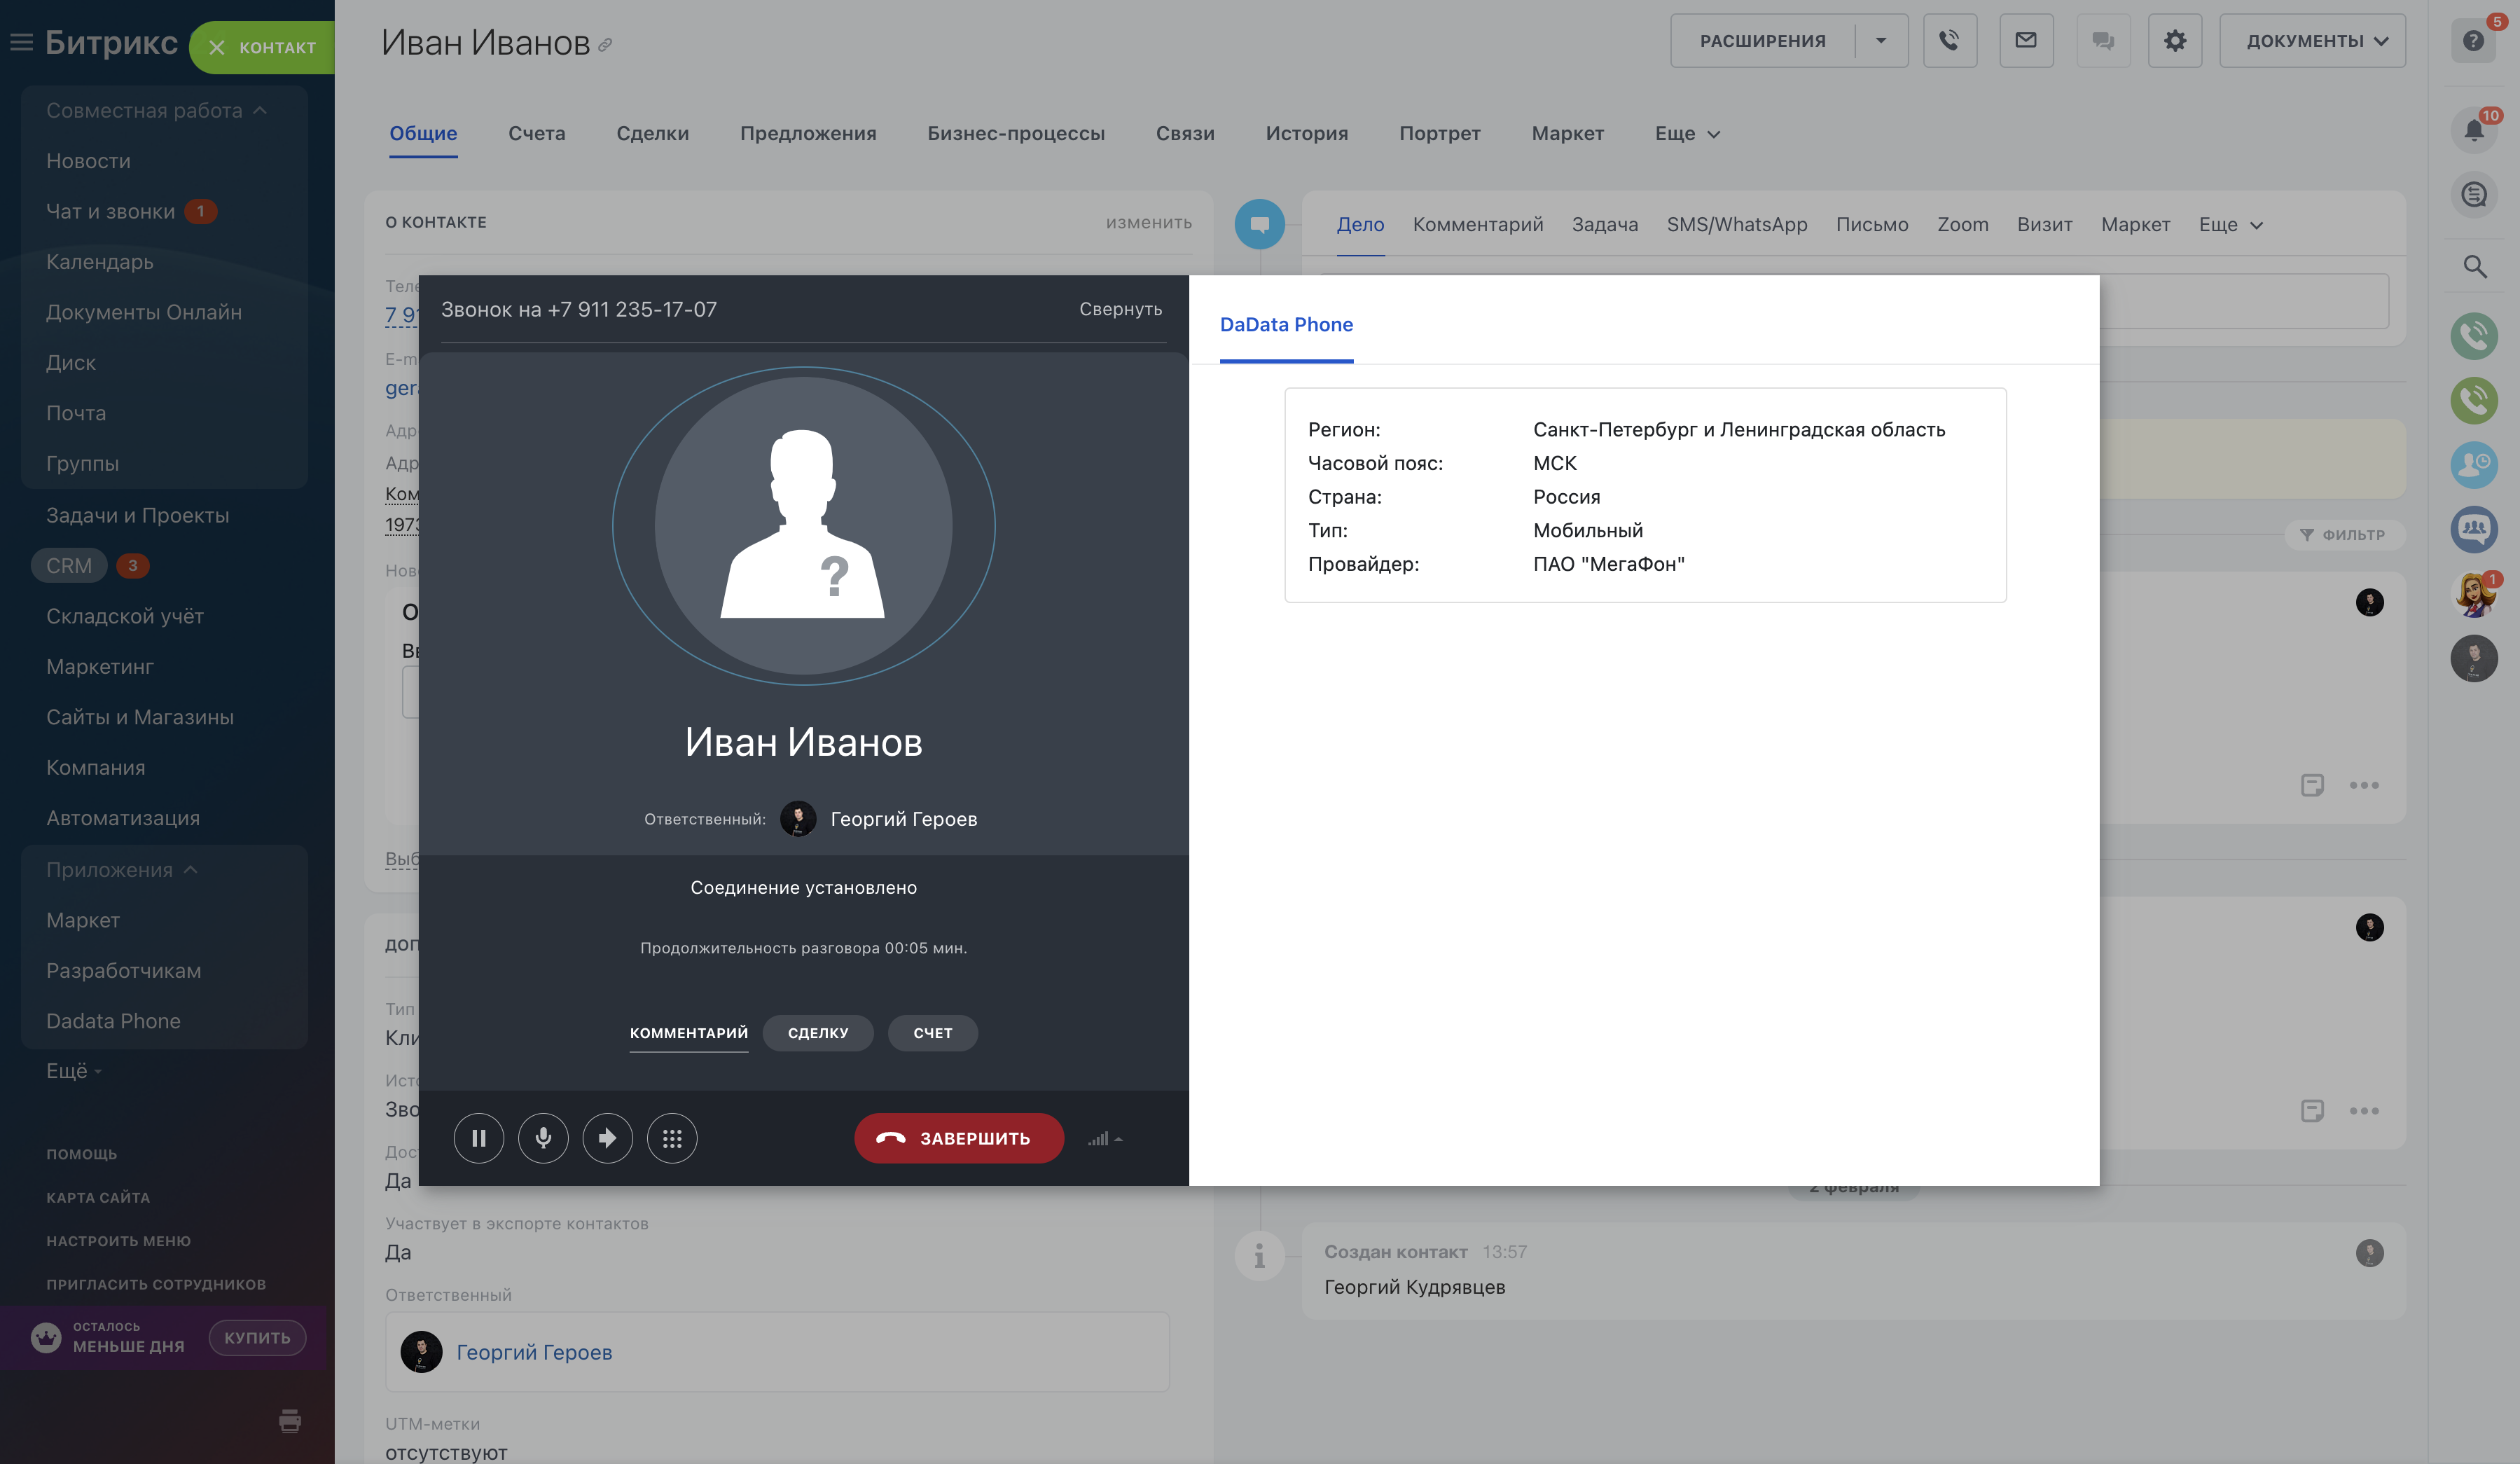The width and height of the screenshot is (2520, 1464).
Task: Mute the microphone in call window
Action: [x=543, y=1138]
